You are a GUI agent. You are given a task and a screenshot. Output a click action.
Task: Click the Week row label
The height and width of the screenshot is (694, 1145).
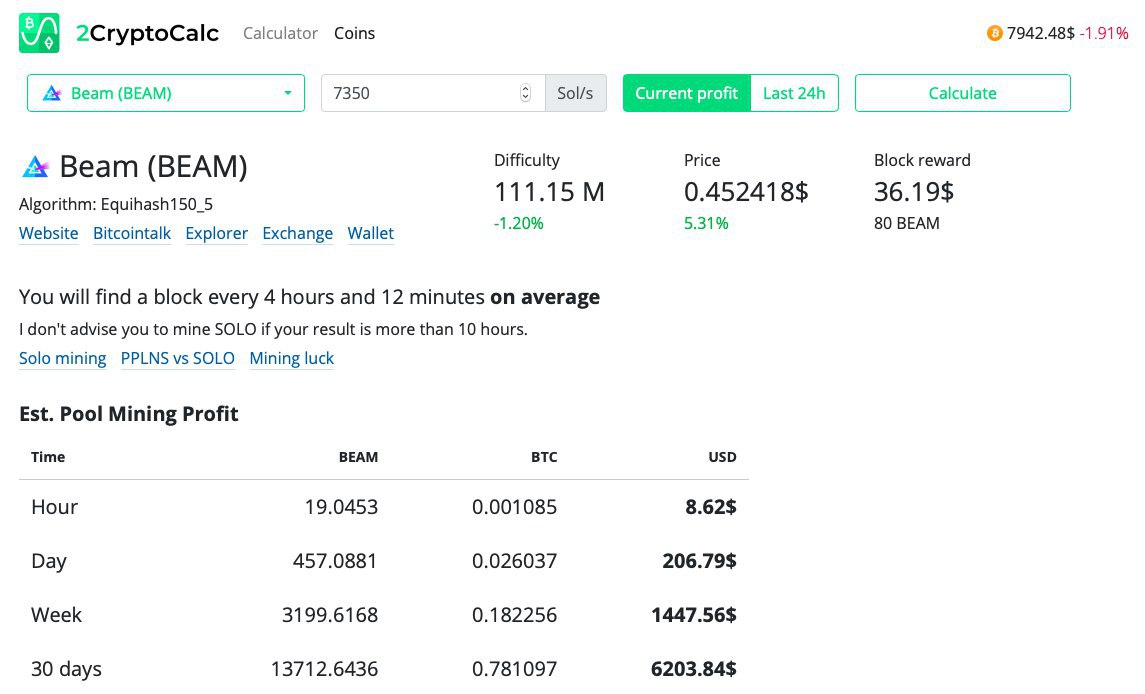tap(56, 615)
